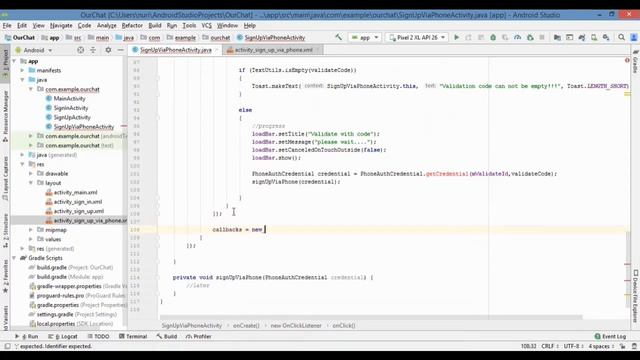Viewport: 640px width, 360px height.
Task: Click the Collapse All icon in Project panel
Action: tap(93, 50)
